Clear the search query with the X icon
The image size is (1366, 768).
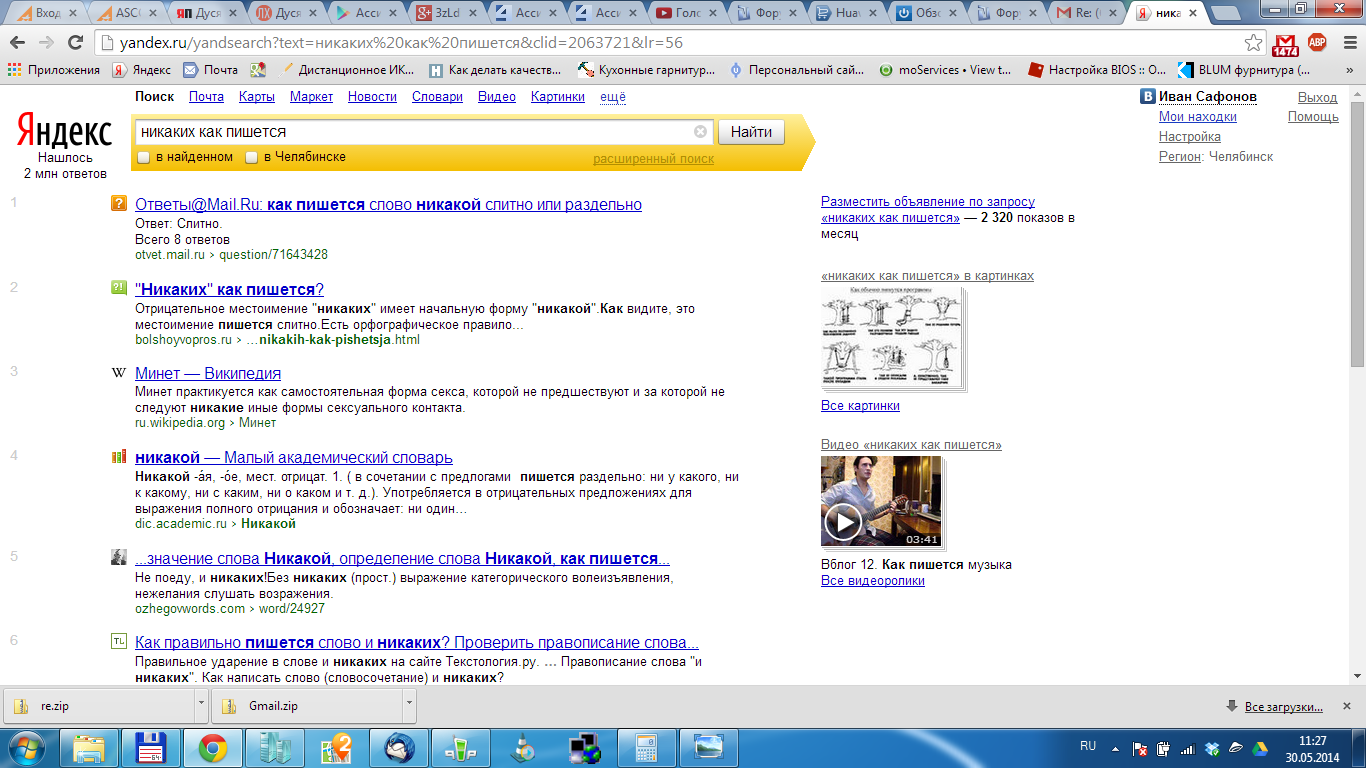[700, 132]
